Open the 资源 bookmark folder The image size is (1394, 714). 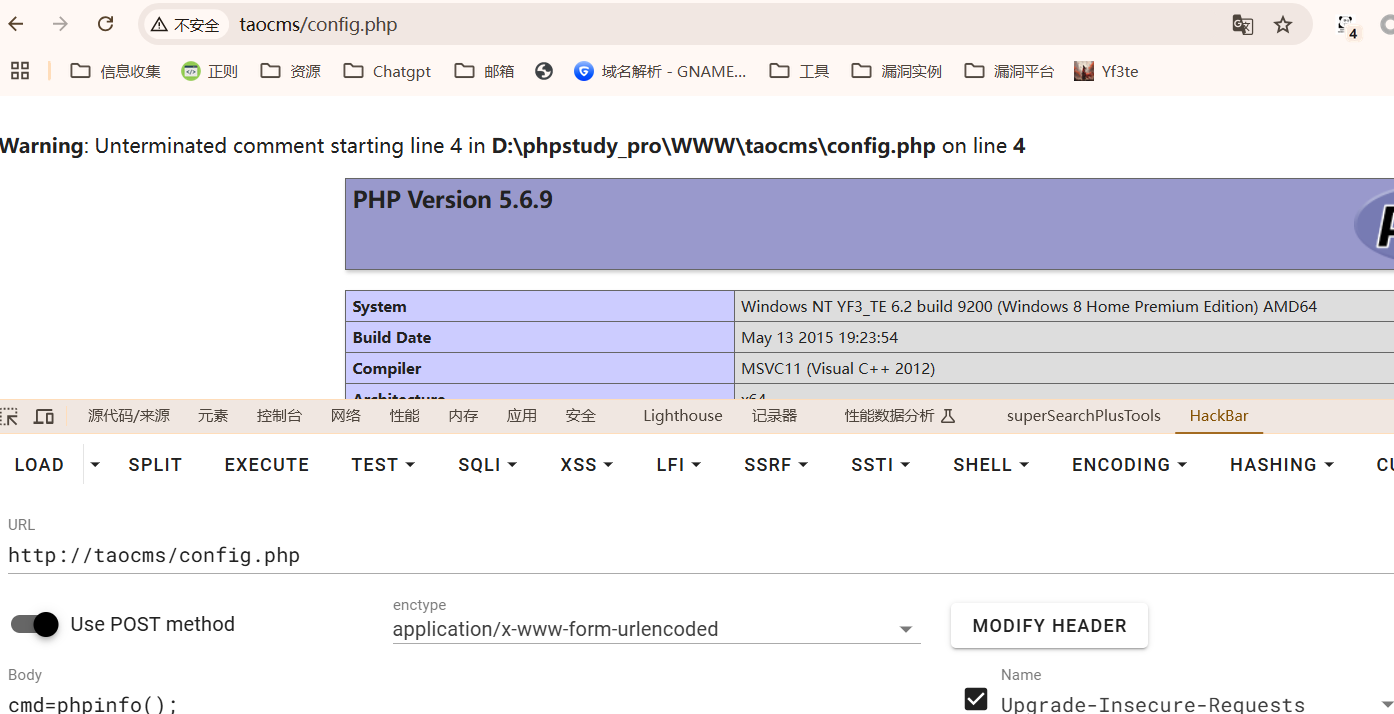tap(291, 71)
